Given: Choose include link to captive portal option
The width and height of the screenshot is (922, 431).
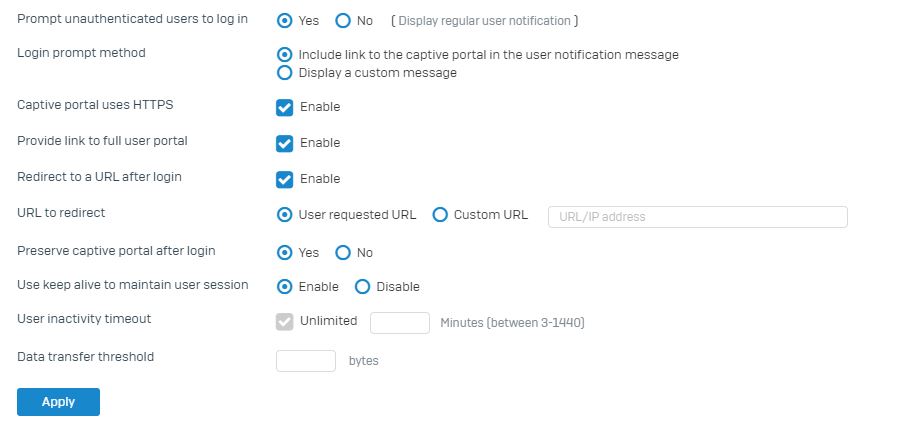Looking at the screenshot, I should (285, 55).
